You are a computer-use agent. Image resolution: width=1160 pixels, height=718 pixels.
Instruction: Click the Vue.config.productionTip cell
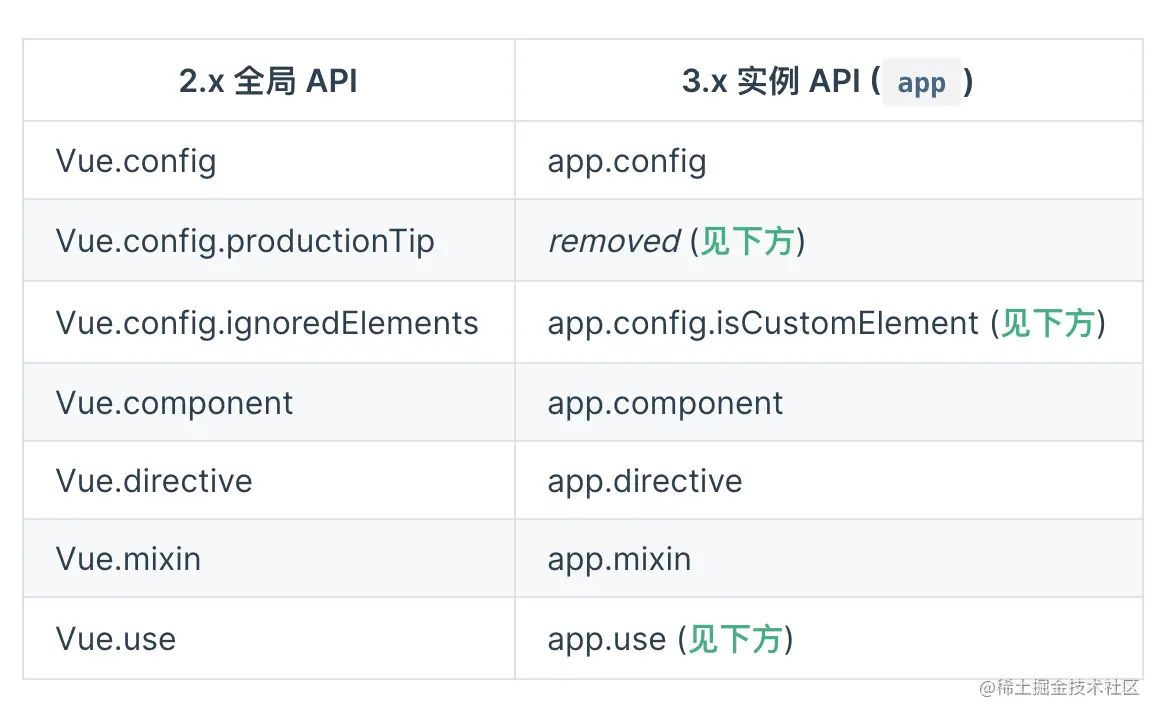(245, 242)
